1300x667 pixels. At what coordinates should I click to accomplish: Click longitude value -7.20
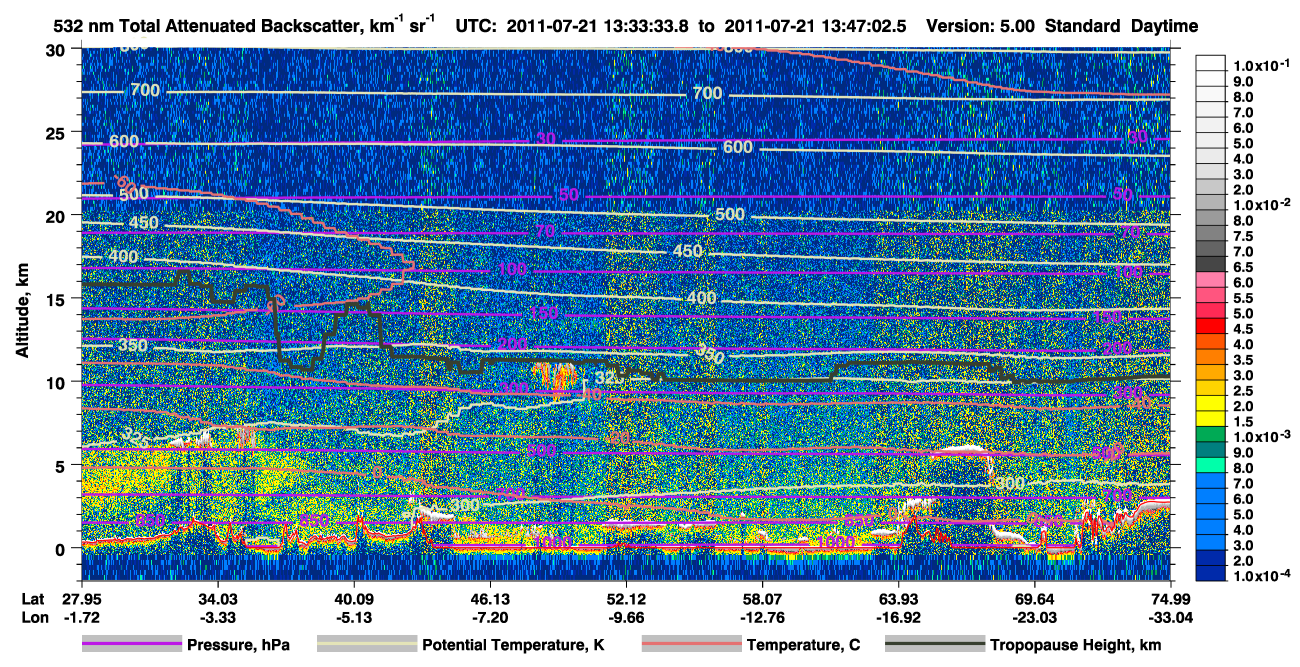(489, 617)
